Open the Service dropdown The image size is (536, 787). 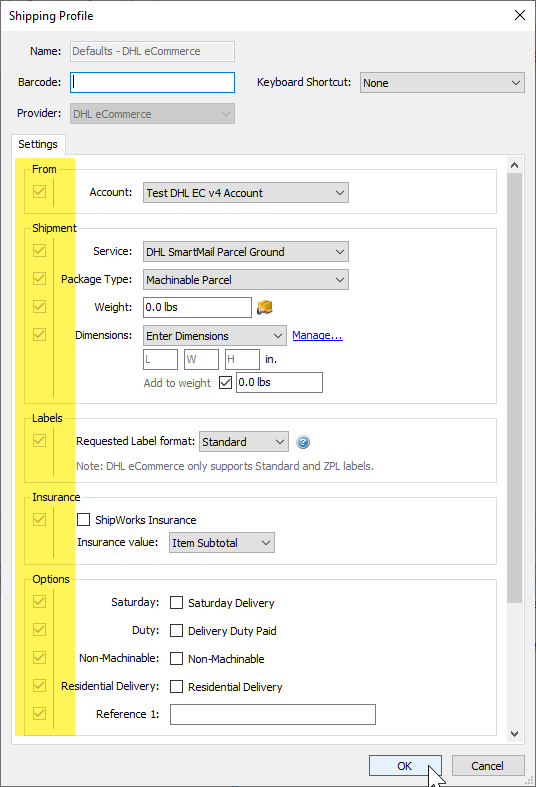[x=246, y=251]
